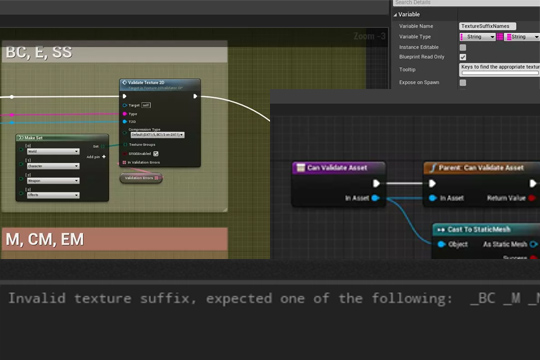Click In Asset input pin on Parent node

coord(433,198)
